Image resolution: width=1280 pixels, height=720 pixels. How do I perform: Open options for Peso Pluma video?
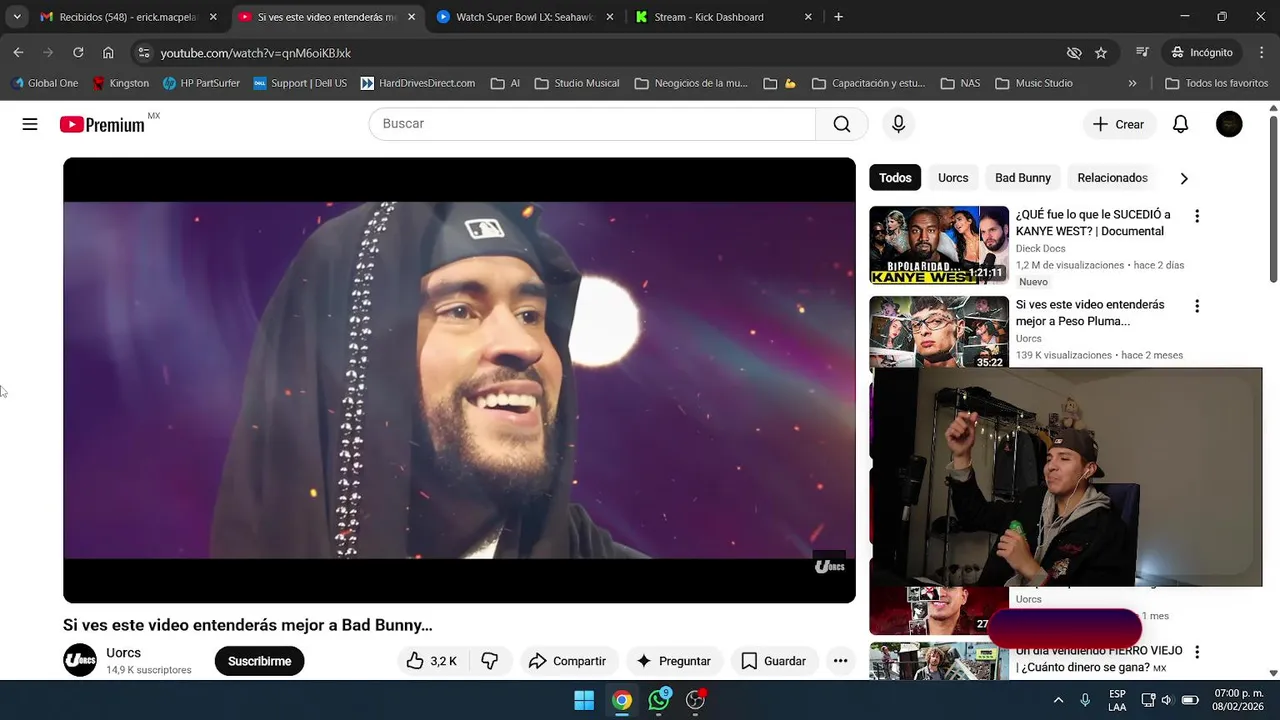(1197, 306)
